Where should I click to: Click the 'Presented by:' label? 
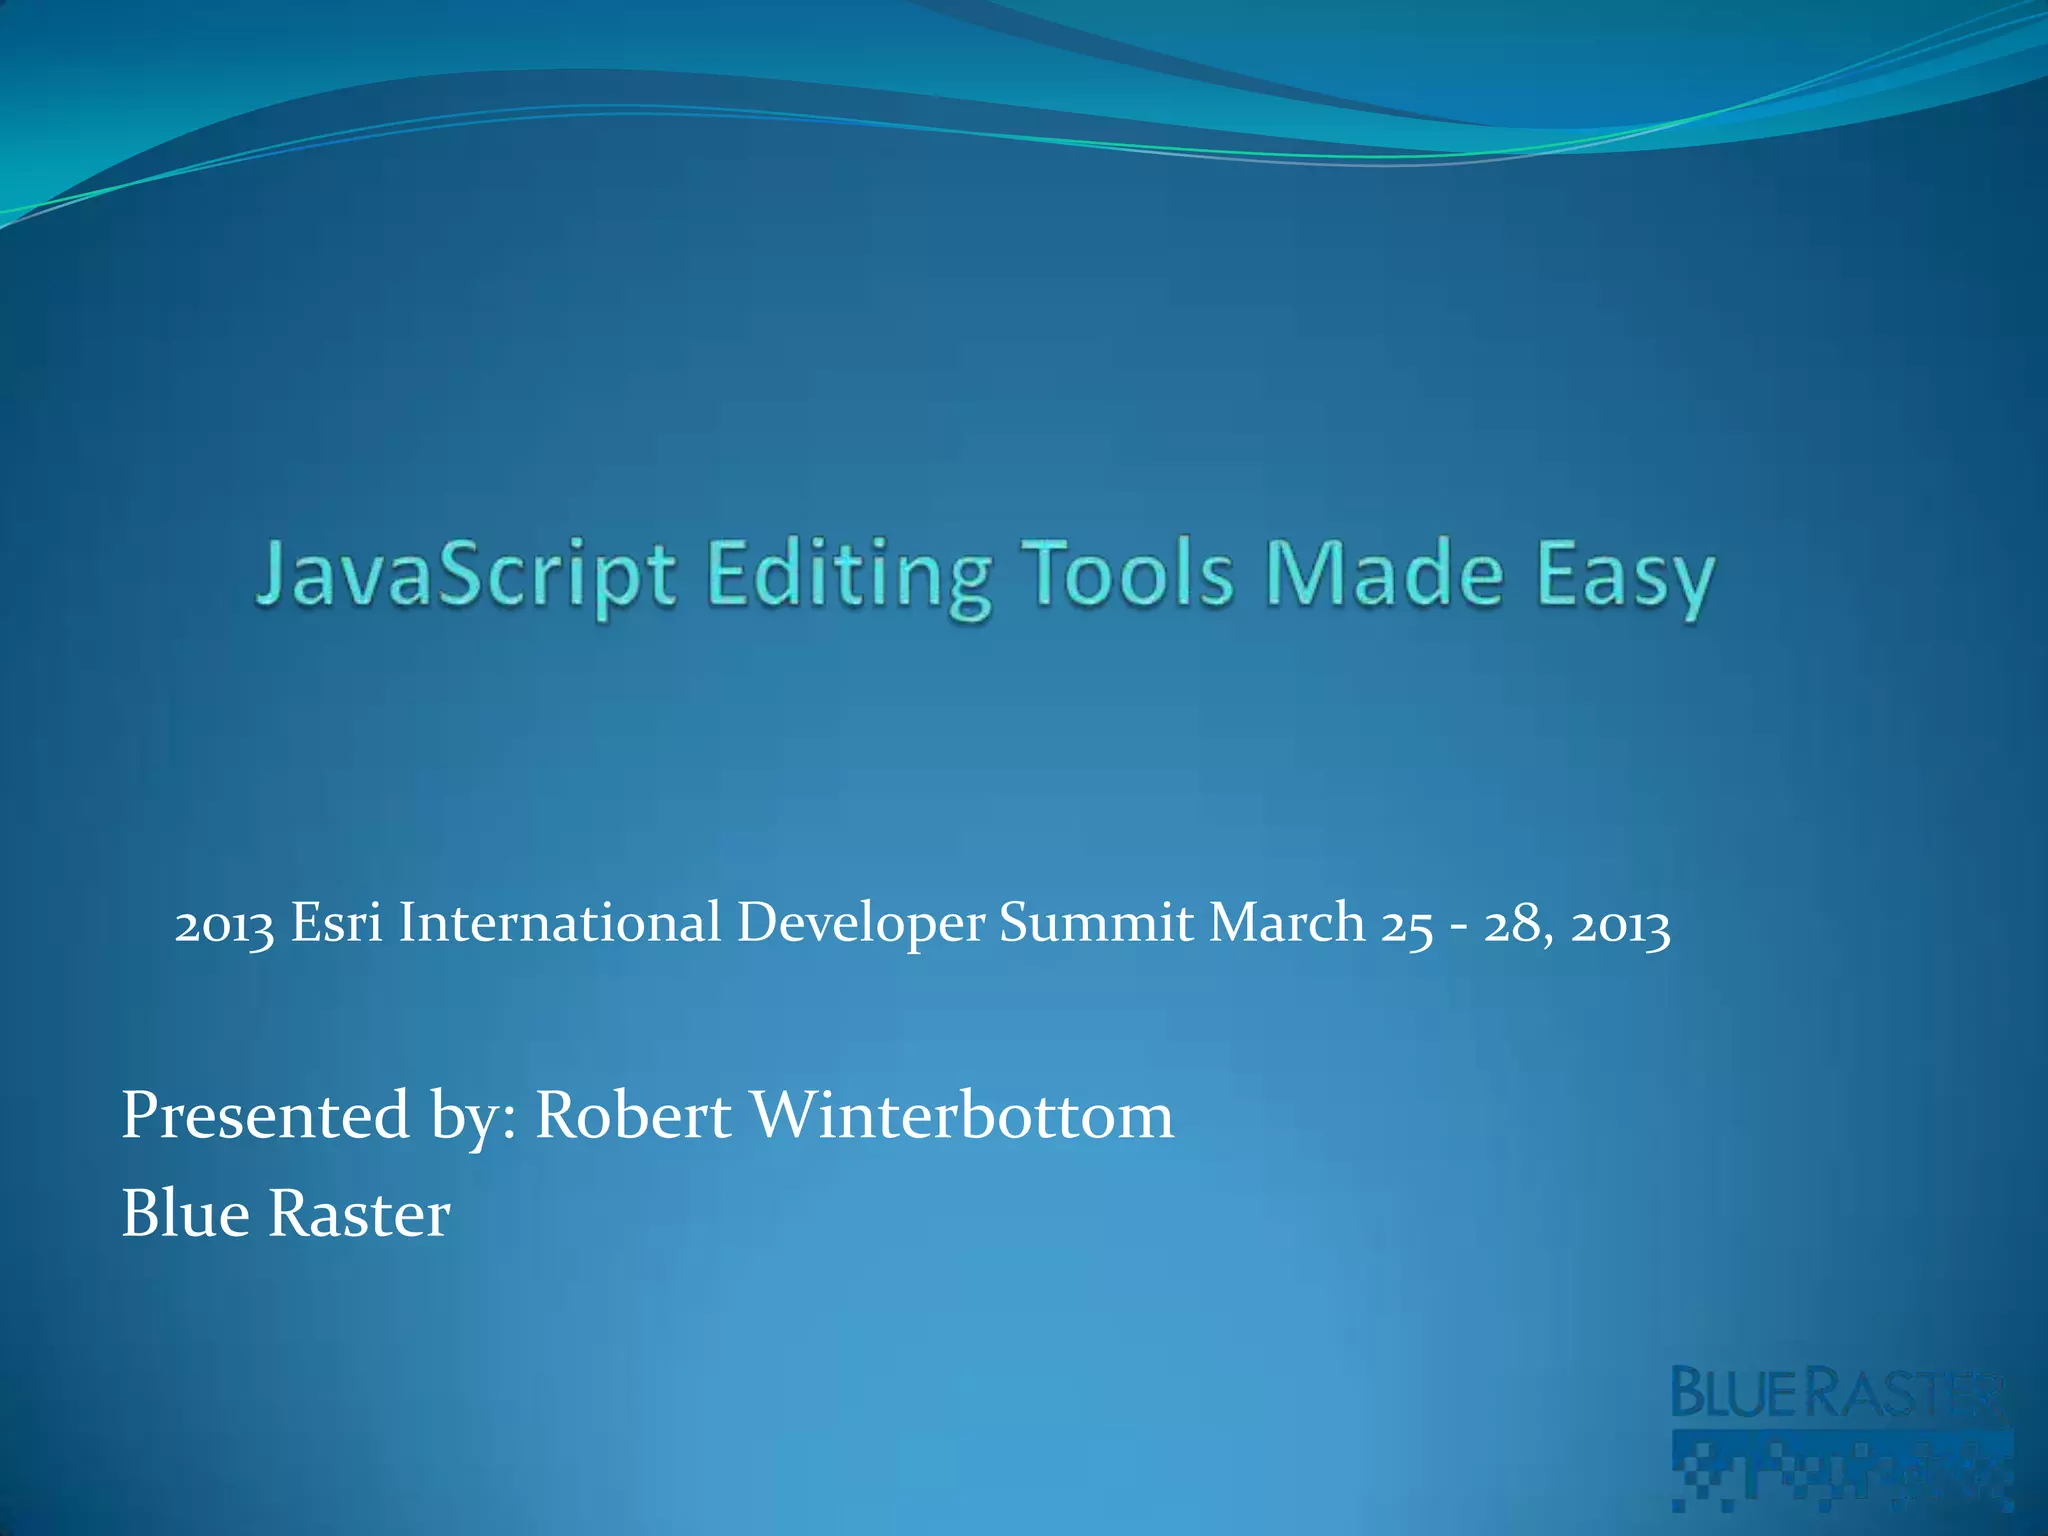[x=319, y=1117]
